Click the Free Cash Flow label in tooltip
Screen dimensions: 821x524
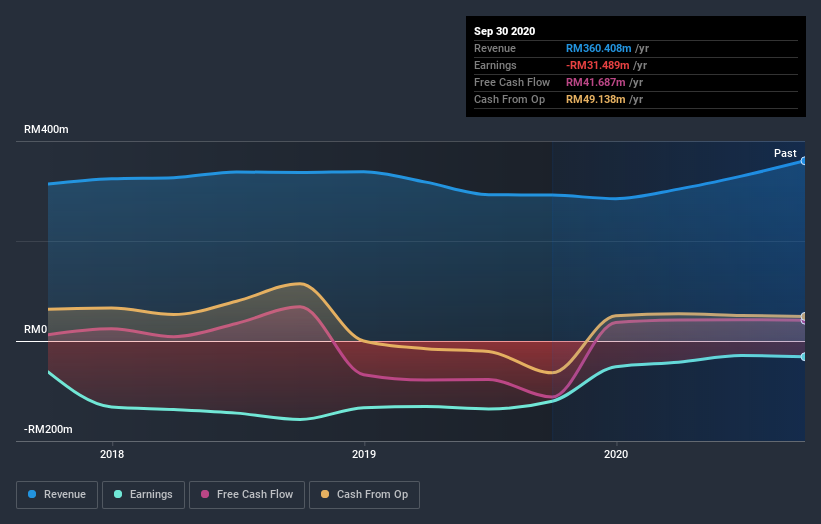(x=512, y=82)
